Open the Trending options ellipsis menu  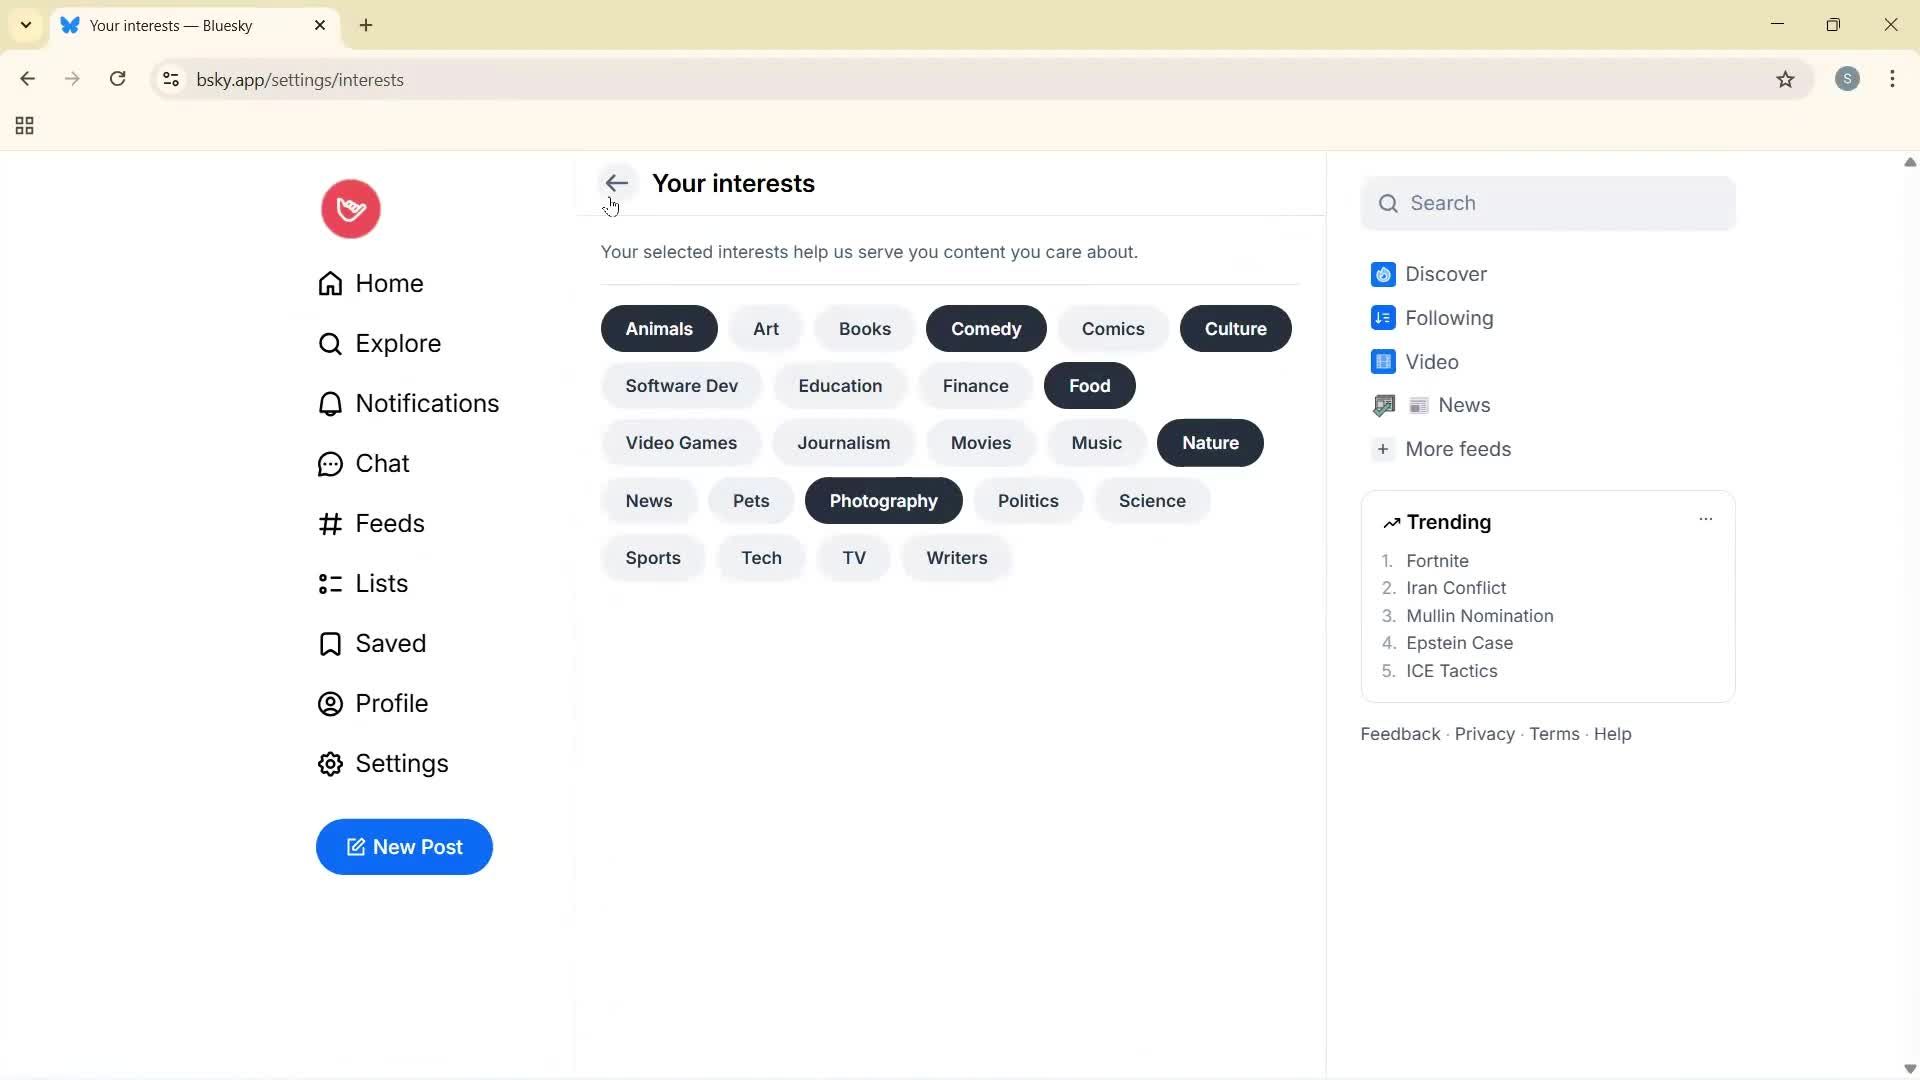click(1706, 519)
